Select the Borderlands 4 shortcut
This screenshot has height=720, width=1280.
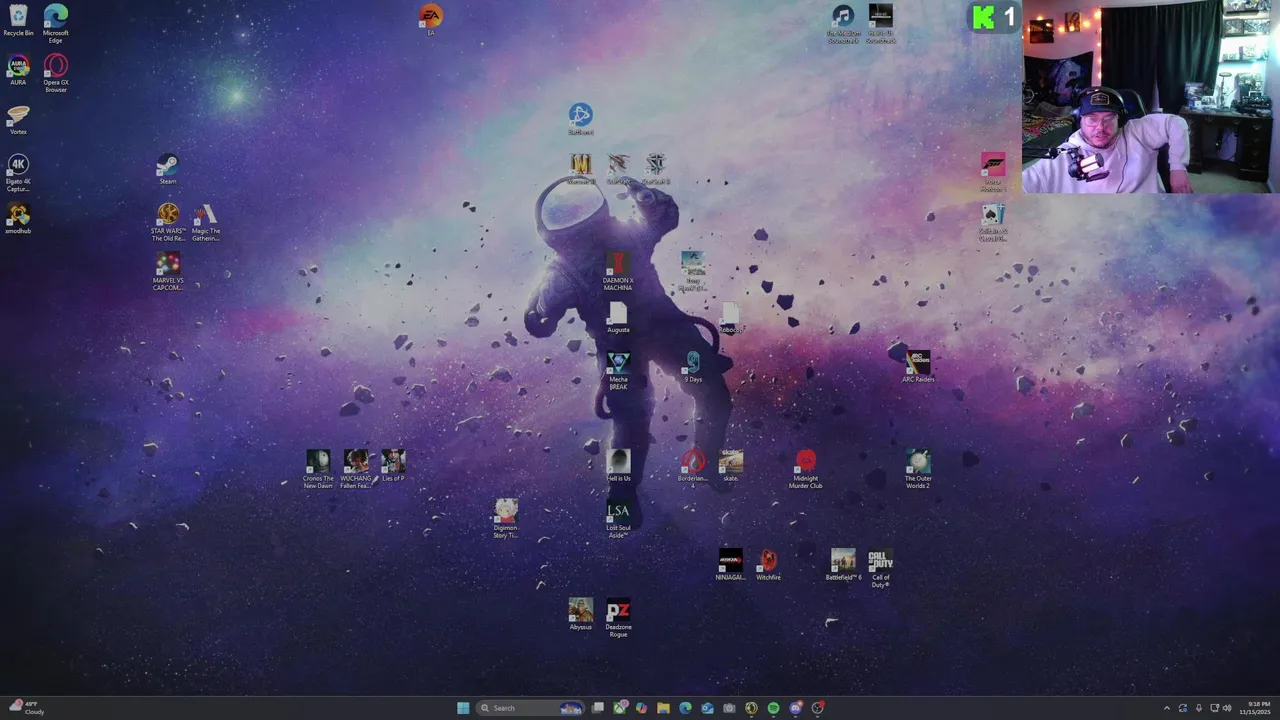[693, 469]
